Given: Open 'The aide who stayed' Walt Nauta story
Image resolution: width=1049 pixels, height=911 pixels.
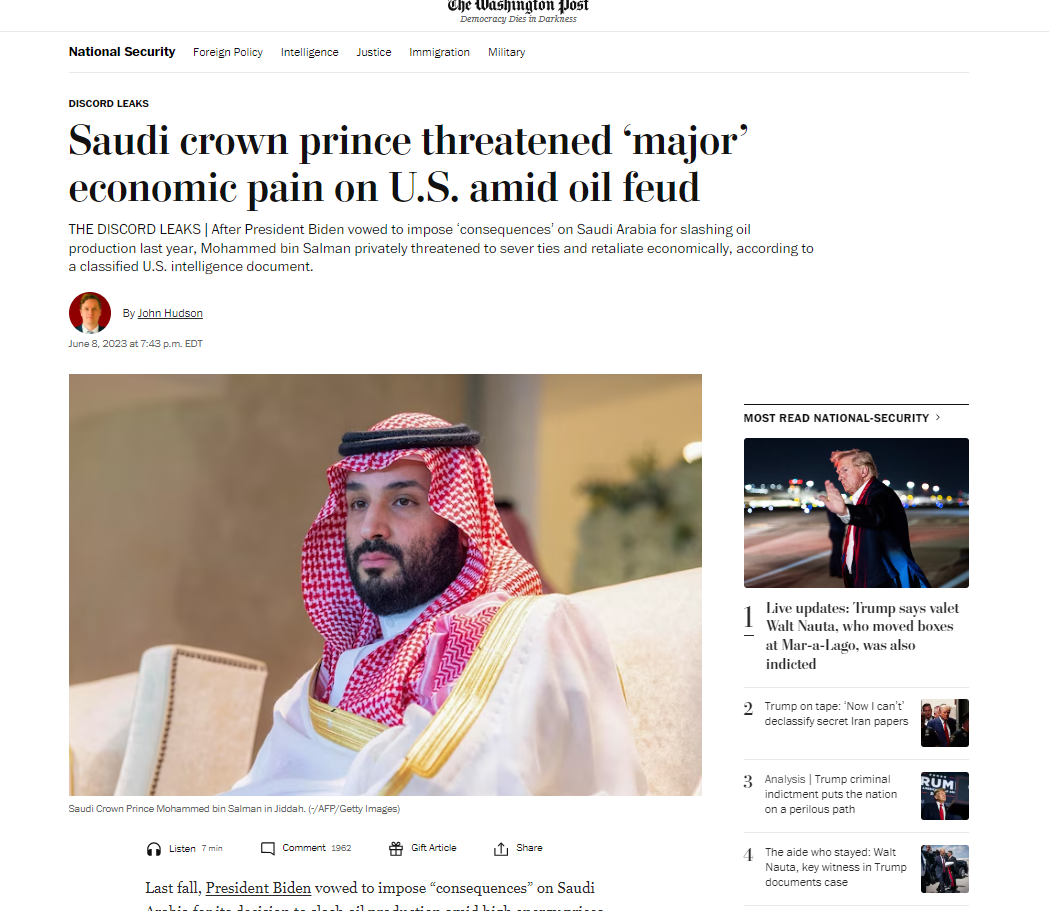Looking at the screenshot, I should tap(836, 867).
